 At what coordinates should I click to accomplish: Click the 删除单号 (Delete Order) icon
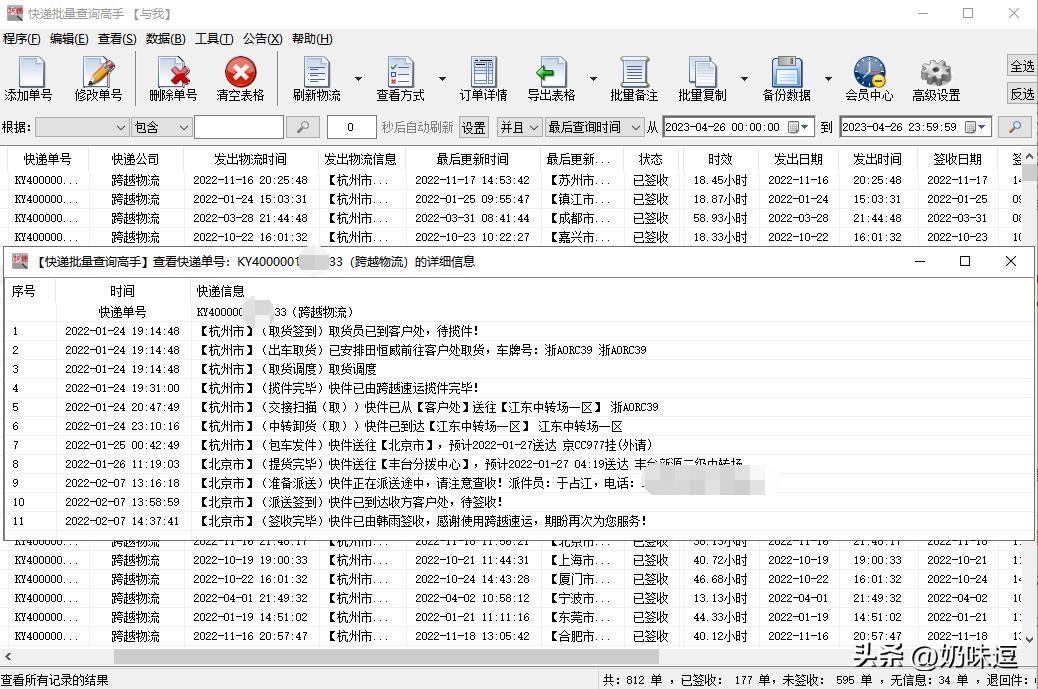(174, 76)
